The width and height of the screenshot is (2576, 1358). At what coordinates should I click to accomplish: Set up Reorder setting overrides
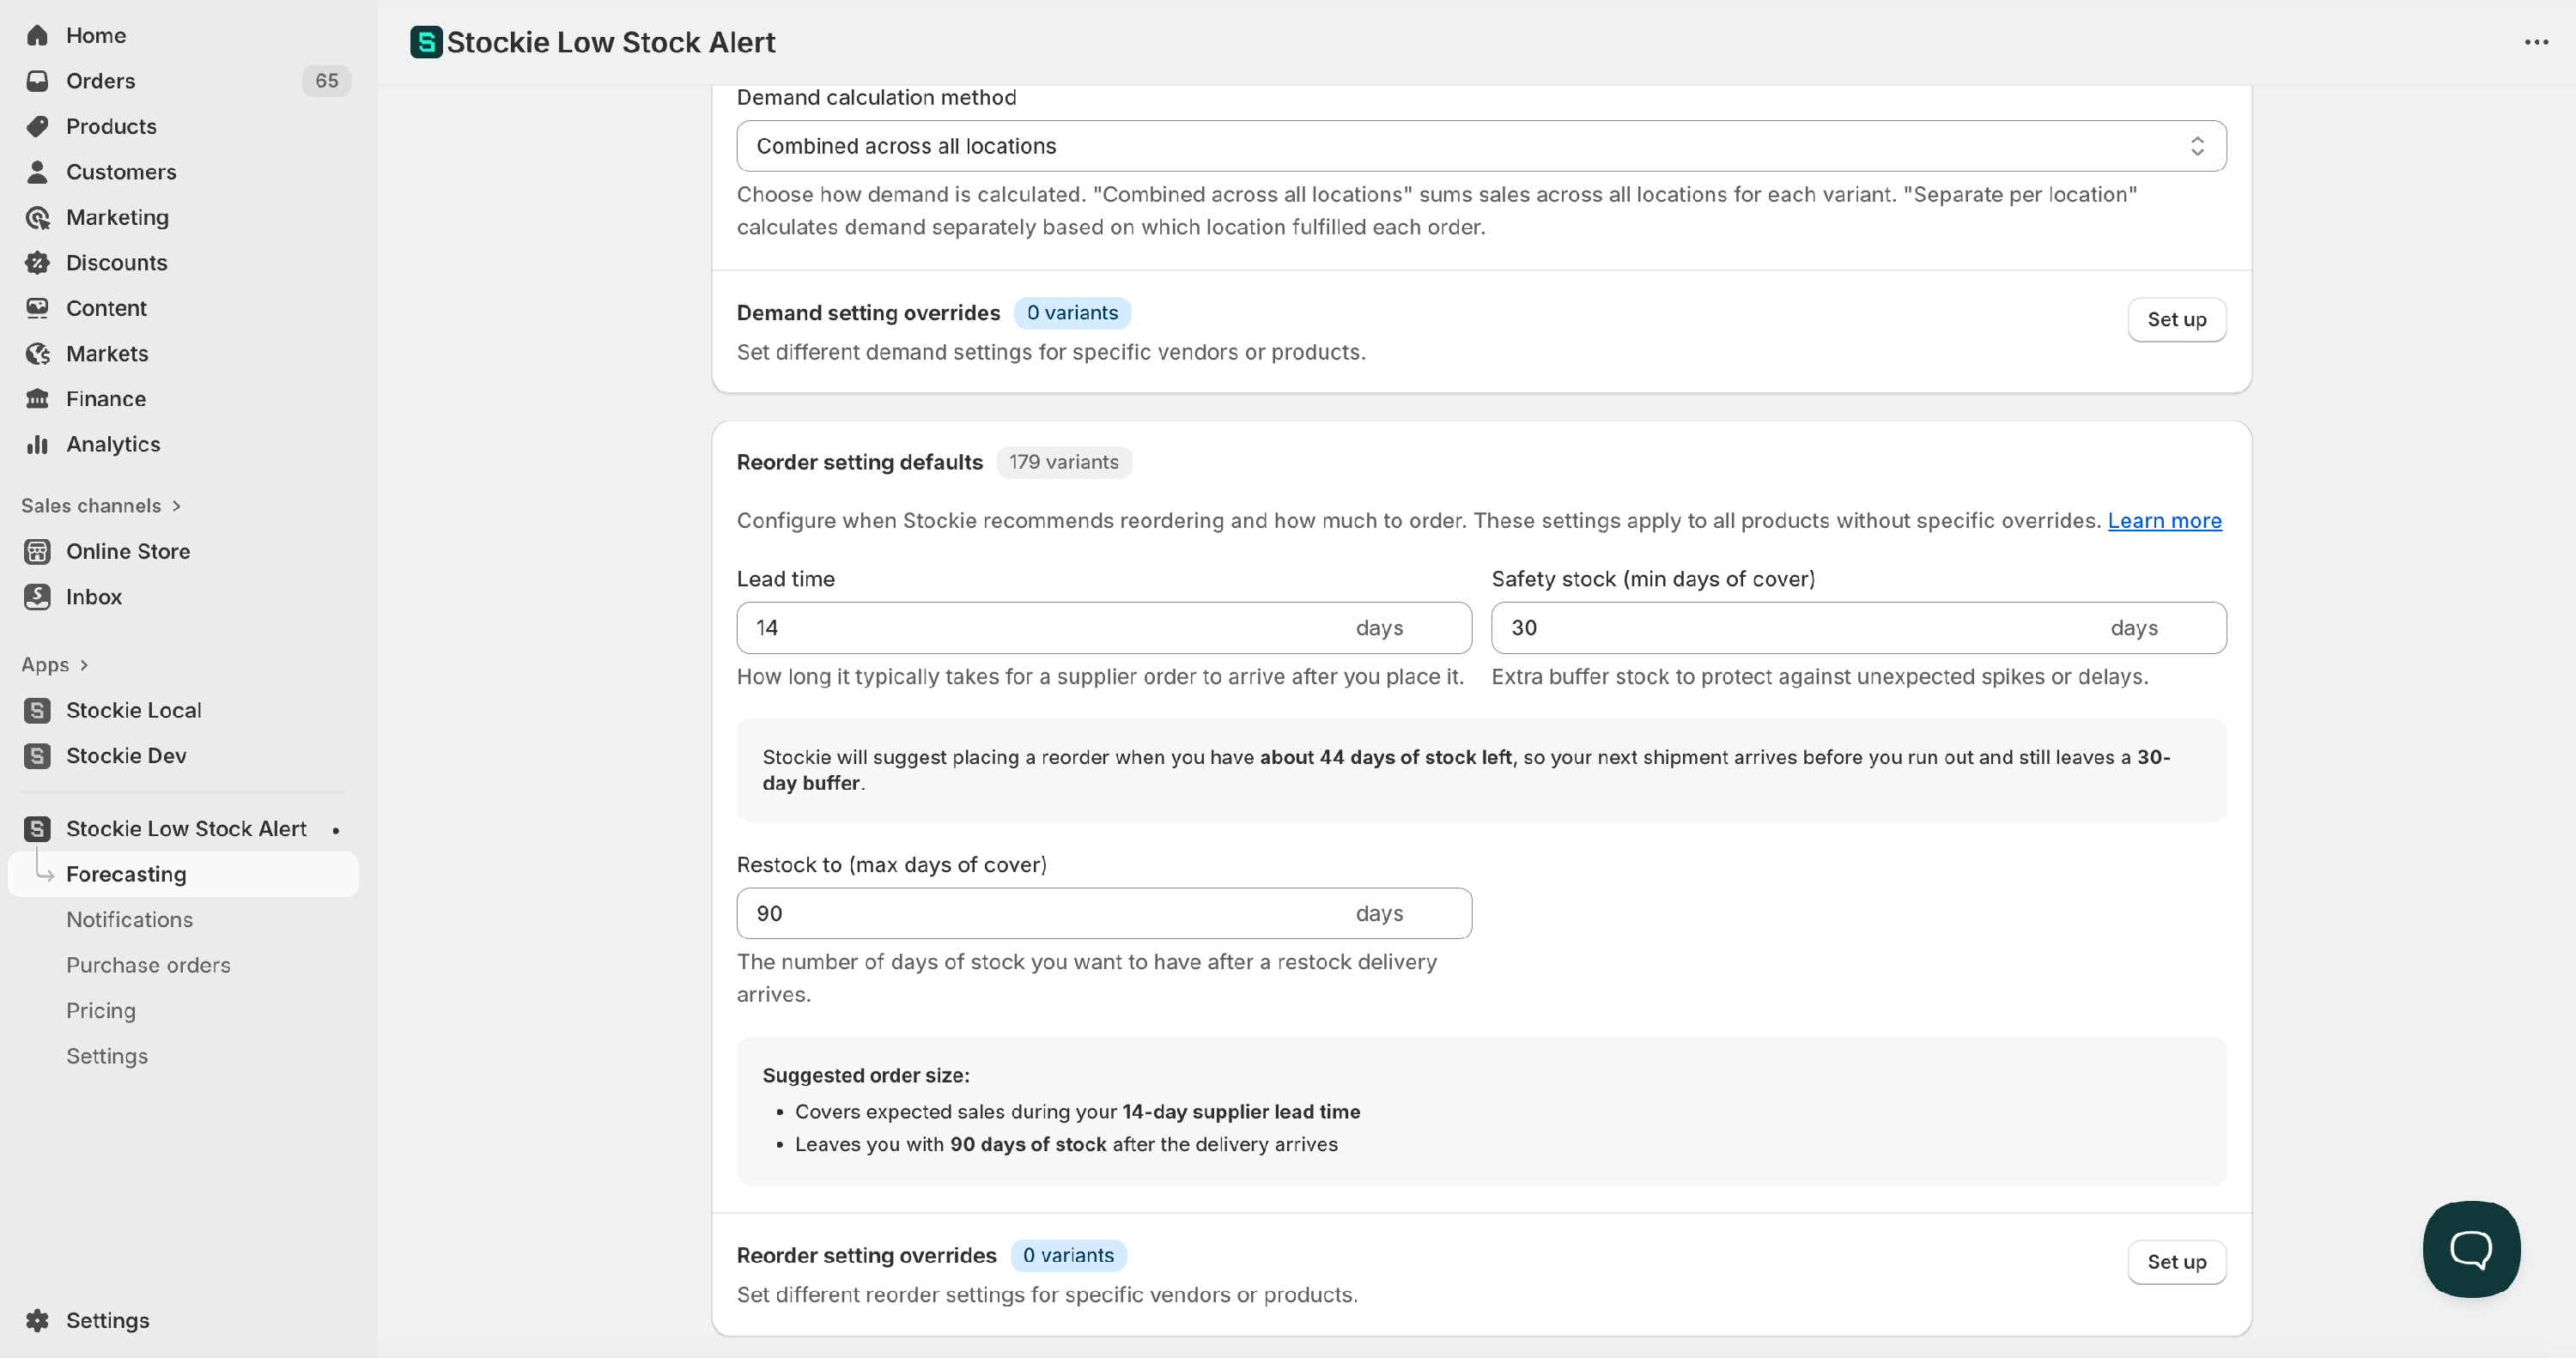[x=2176, y=1262]
